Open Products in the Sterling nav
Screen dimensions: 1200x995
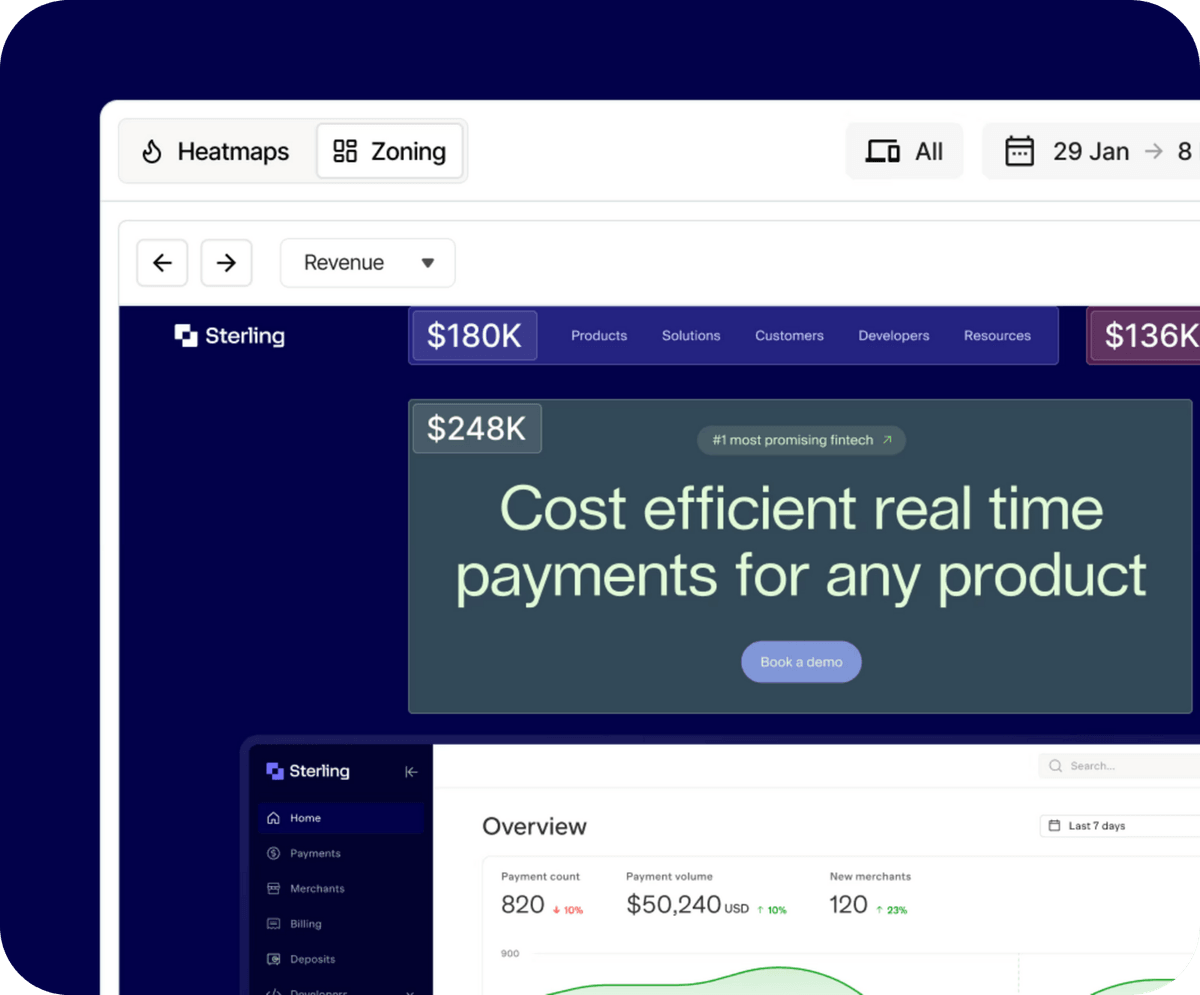tap(599, 336)
